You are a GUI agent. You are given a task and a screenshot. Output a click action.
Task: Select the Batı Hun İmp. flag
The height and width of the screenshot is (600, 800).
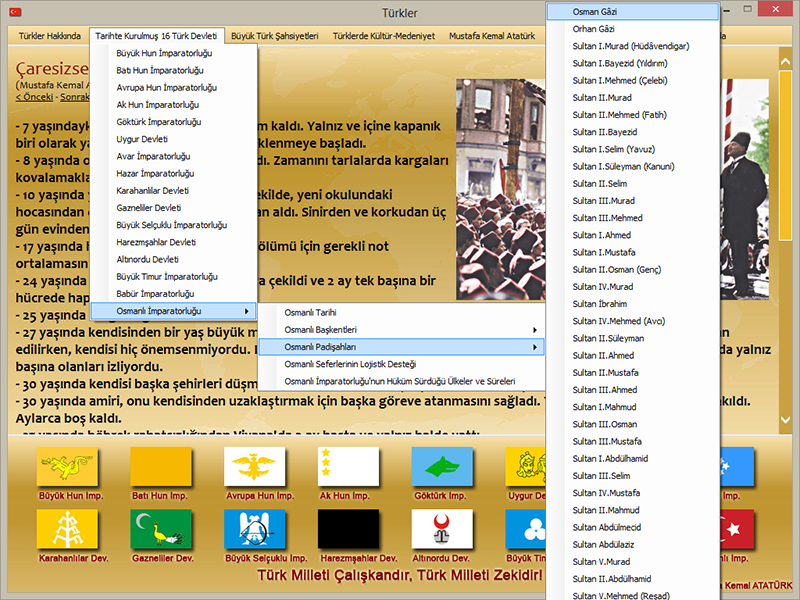160,468
